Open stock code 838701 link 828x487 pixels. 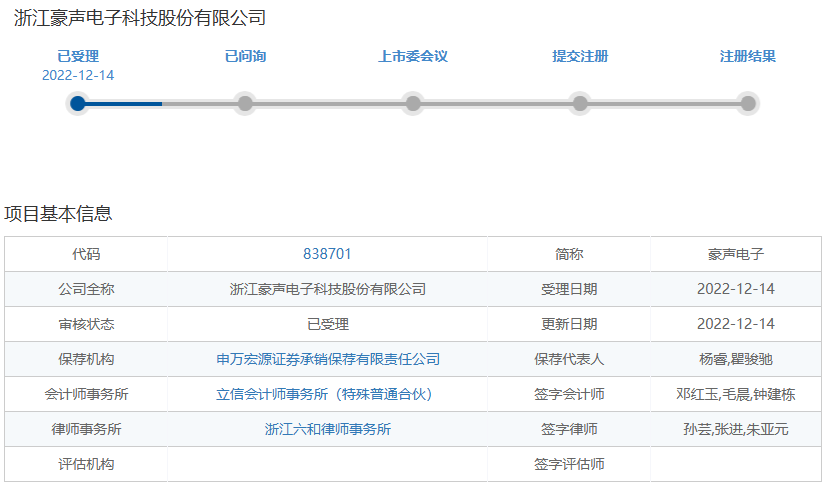[327, 254]
